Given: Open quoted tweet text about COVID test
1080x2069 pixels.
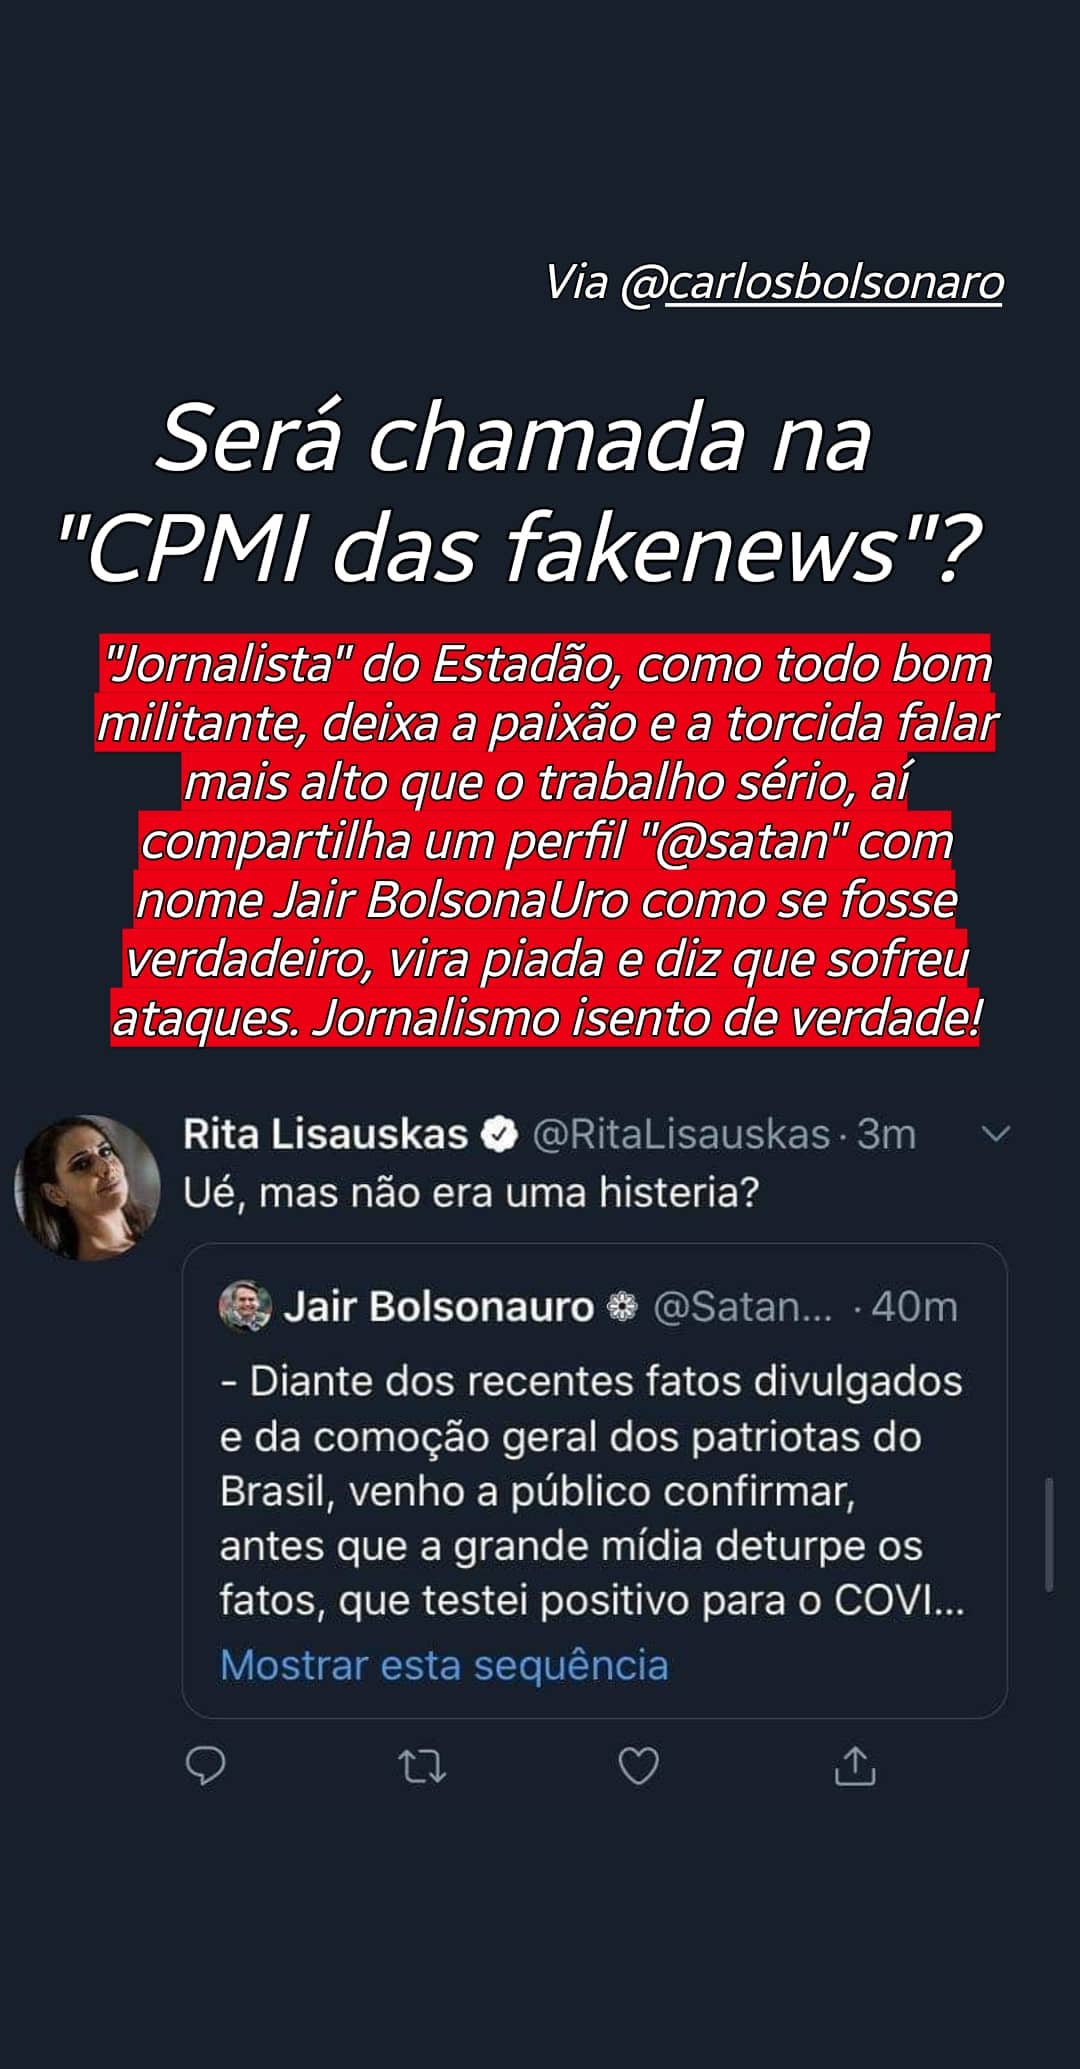Looking at the screenshot, I should (592, 1490).
